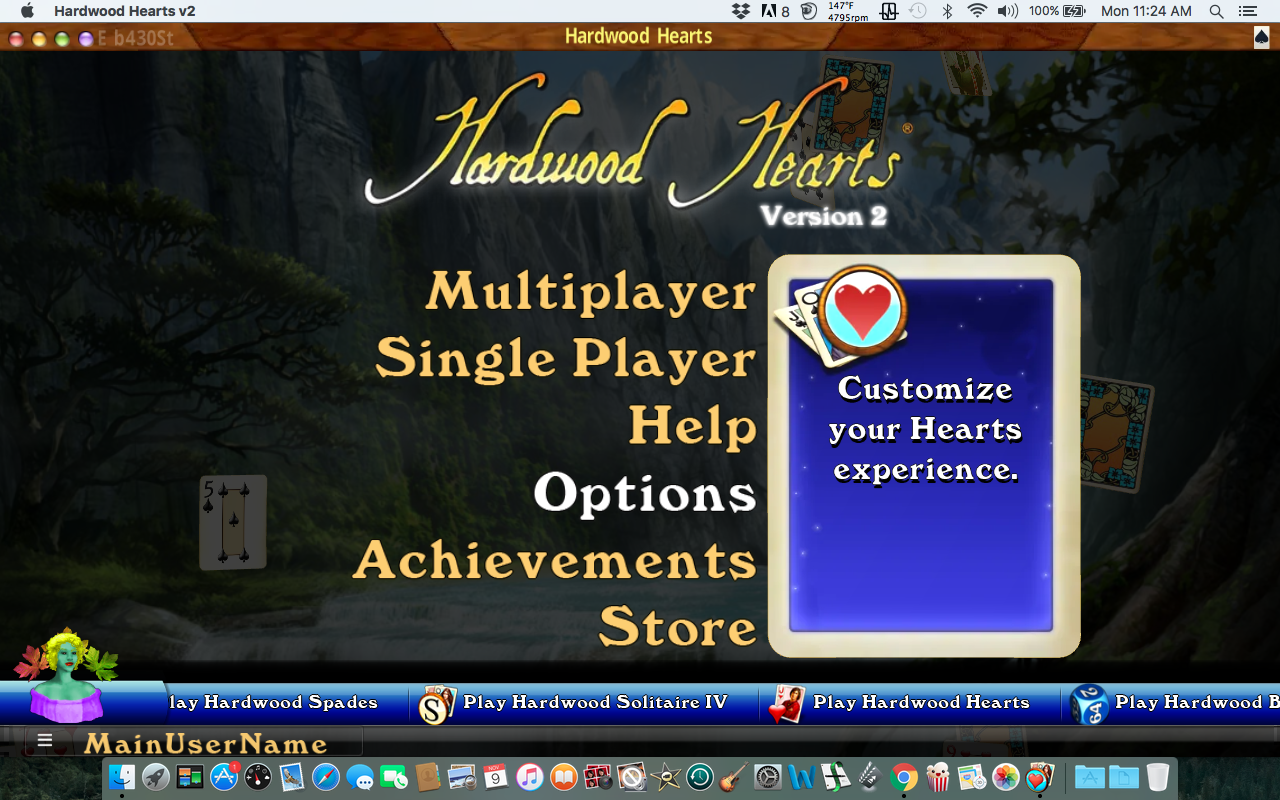1280x800 pixels.
Task: Open Photos from the Dock
Action: point(1005,777)
